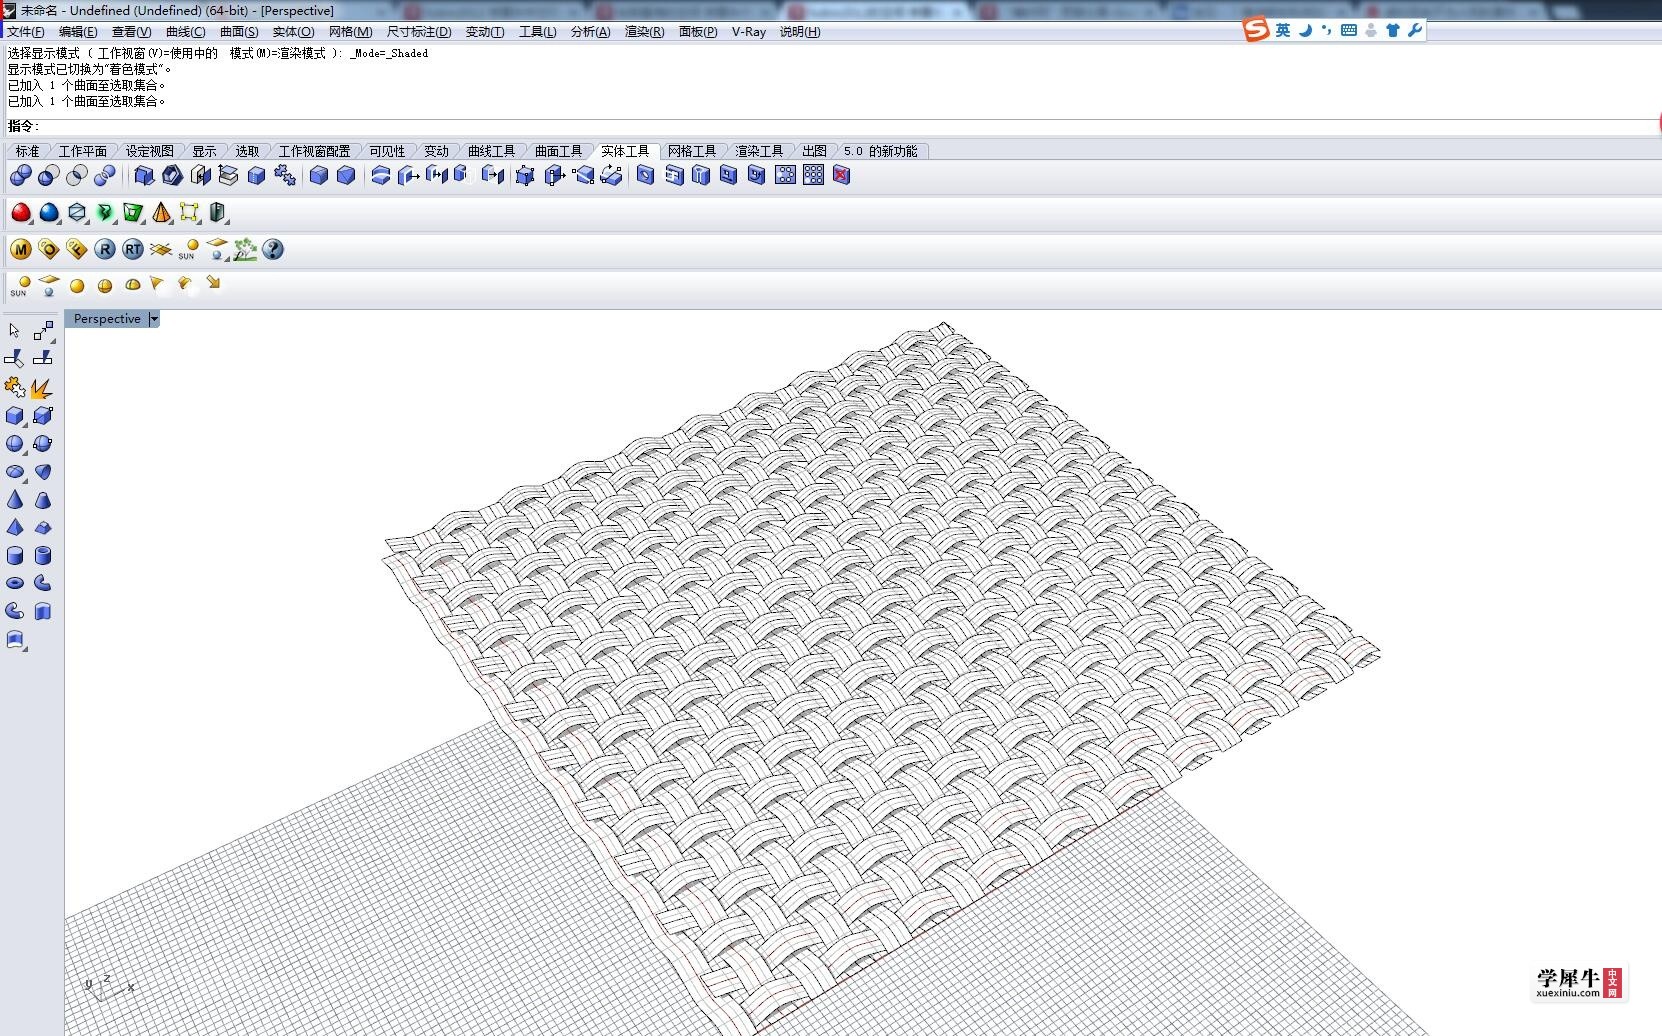Click the Sogou soft keyboard icon
The width and height of the screenshot is (1662, 1036).
(1349, 30)
